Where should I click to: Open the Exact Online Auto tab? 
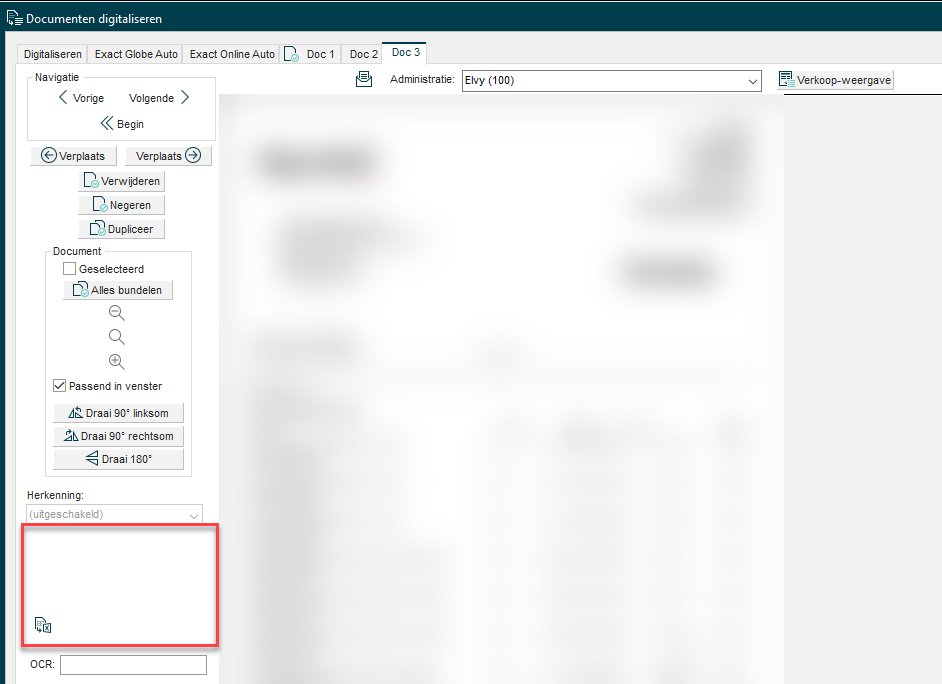click(x=232, y=54)
